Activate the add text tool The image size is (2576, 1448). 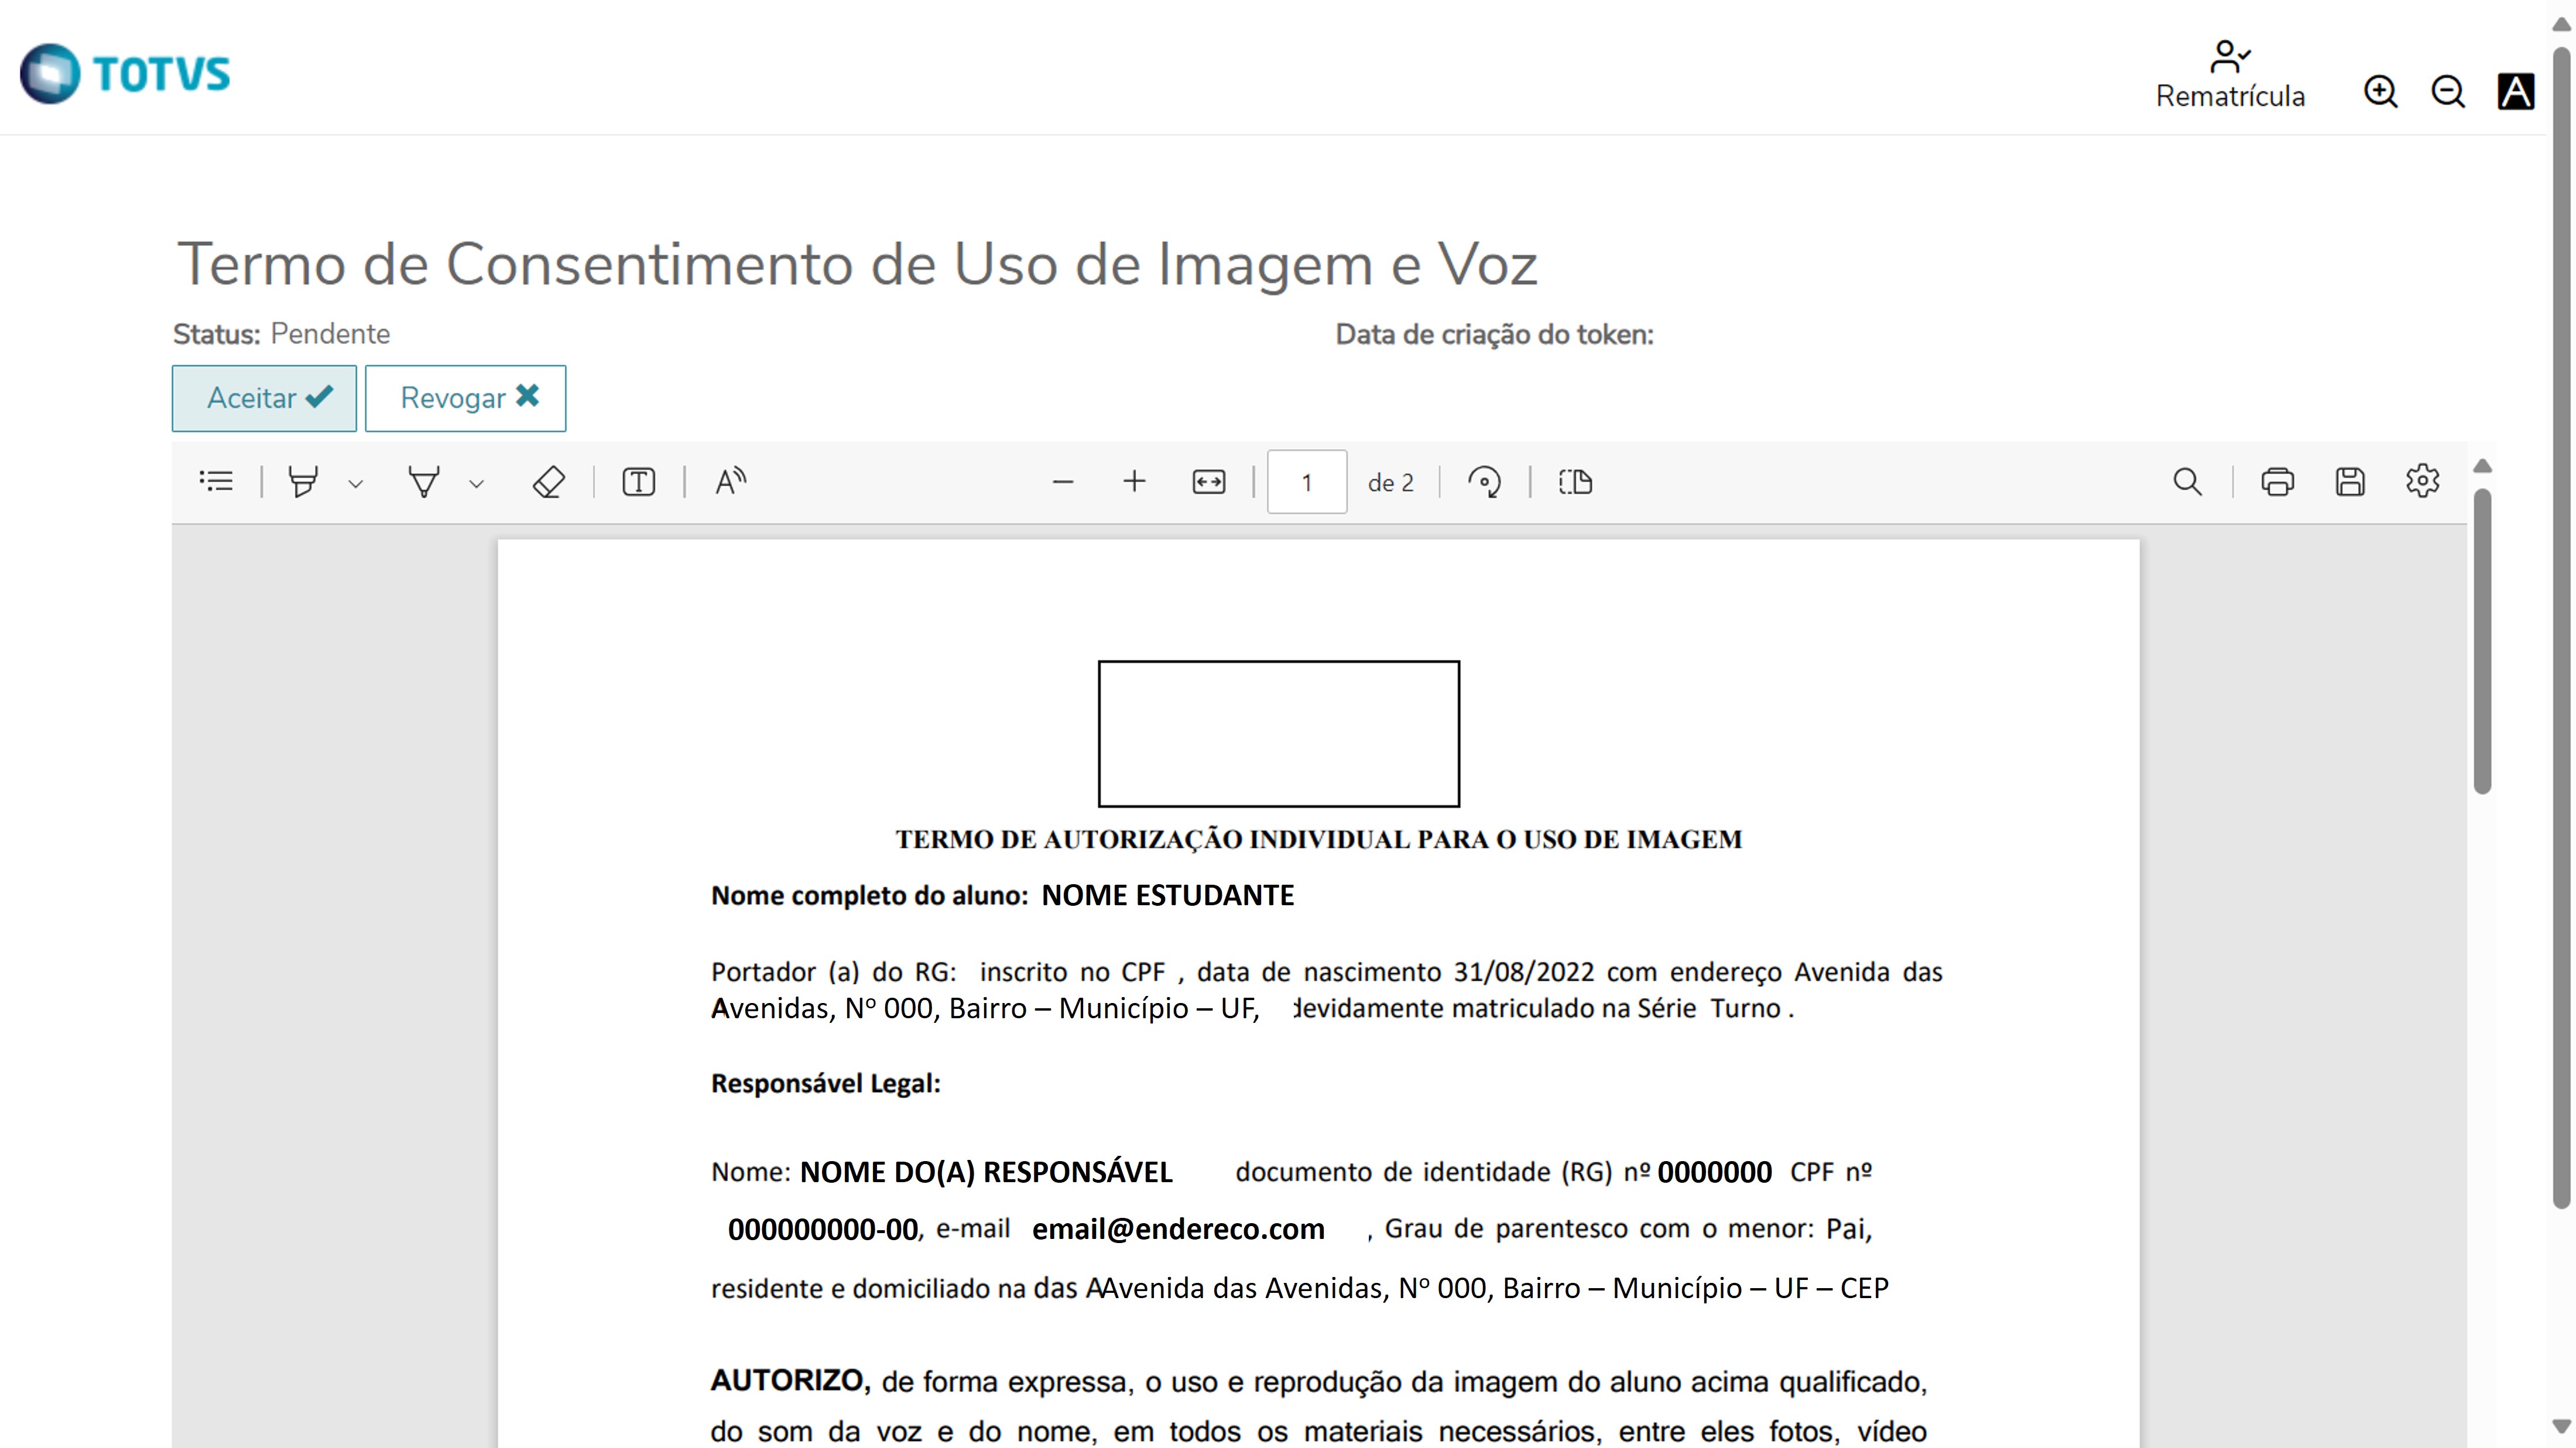[x=638, y=482]
